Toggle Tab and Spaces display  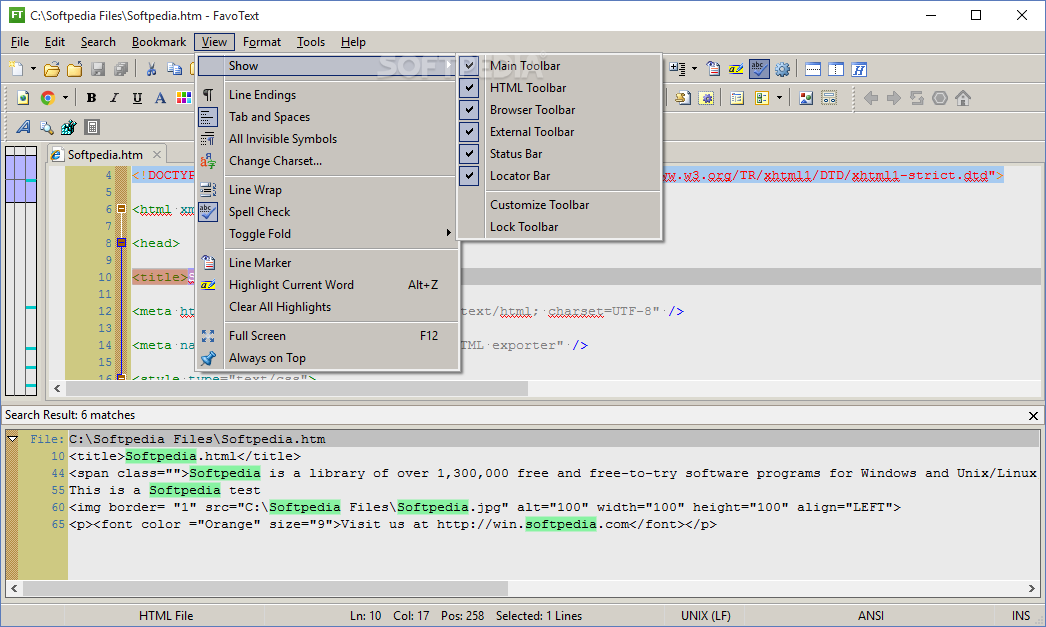coord(270,117)
